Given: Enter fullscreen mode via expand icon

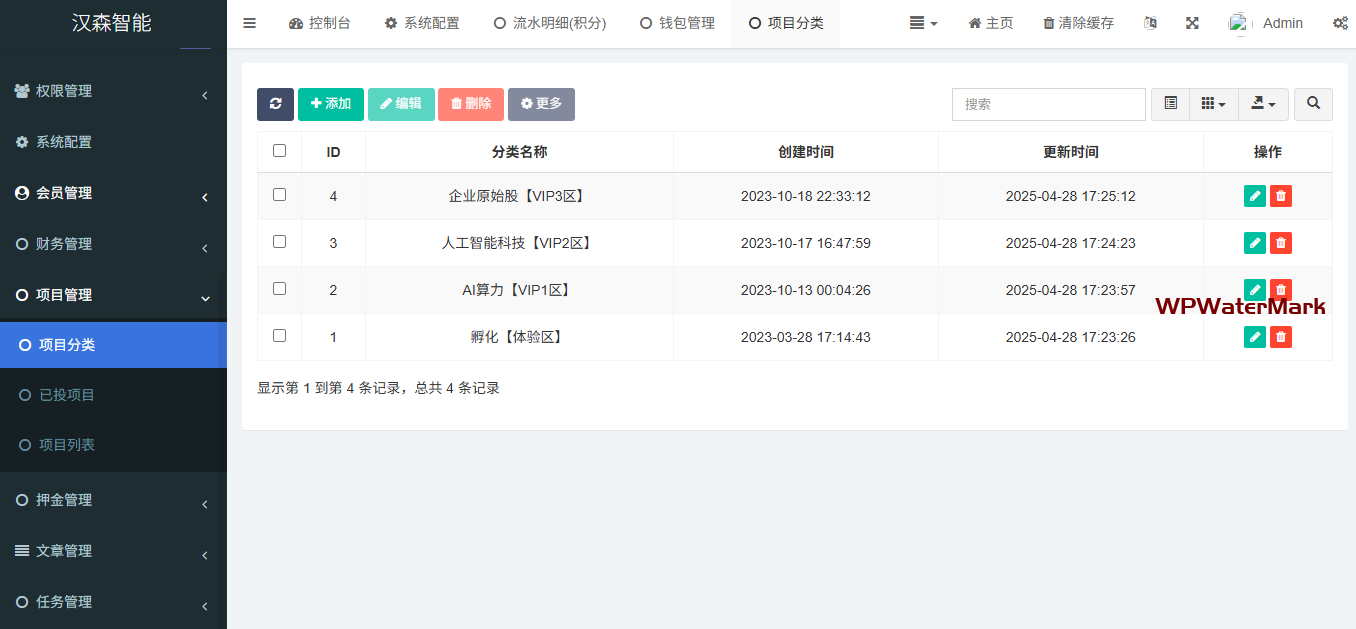Looking at the screenshot, I should coord(1192,23).
